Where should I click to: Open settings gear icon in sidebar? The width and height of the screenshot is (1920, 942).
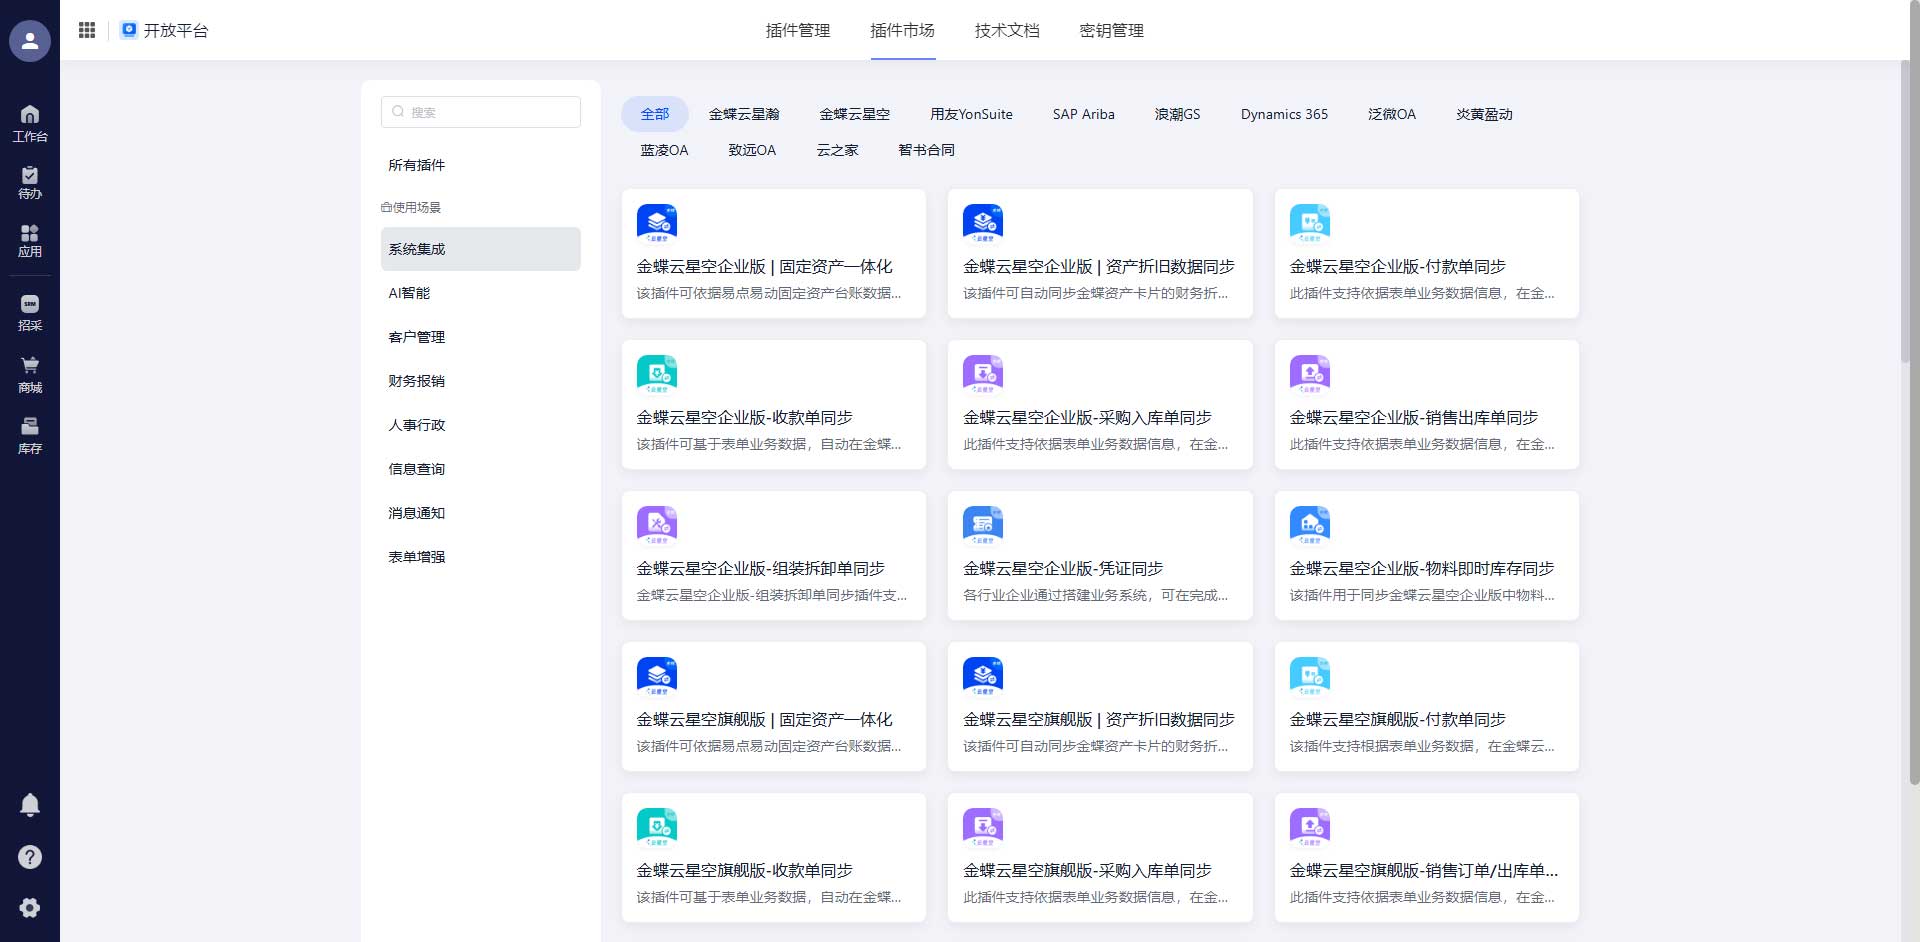click(30, 907)
